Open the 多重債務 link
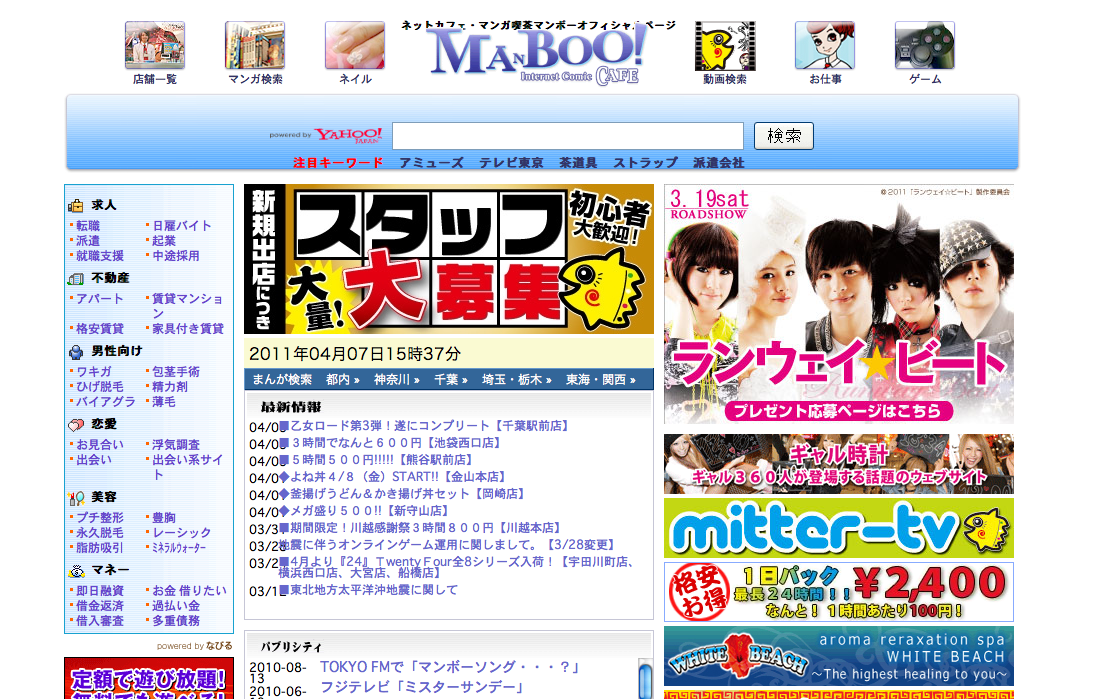 176,621
